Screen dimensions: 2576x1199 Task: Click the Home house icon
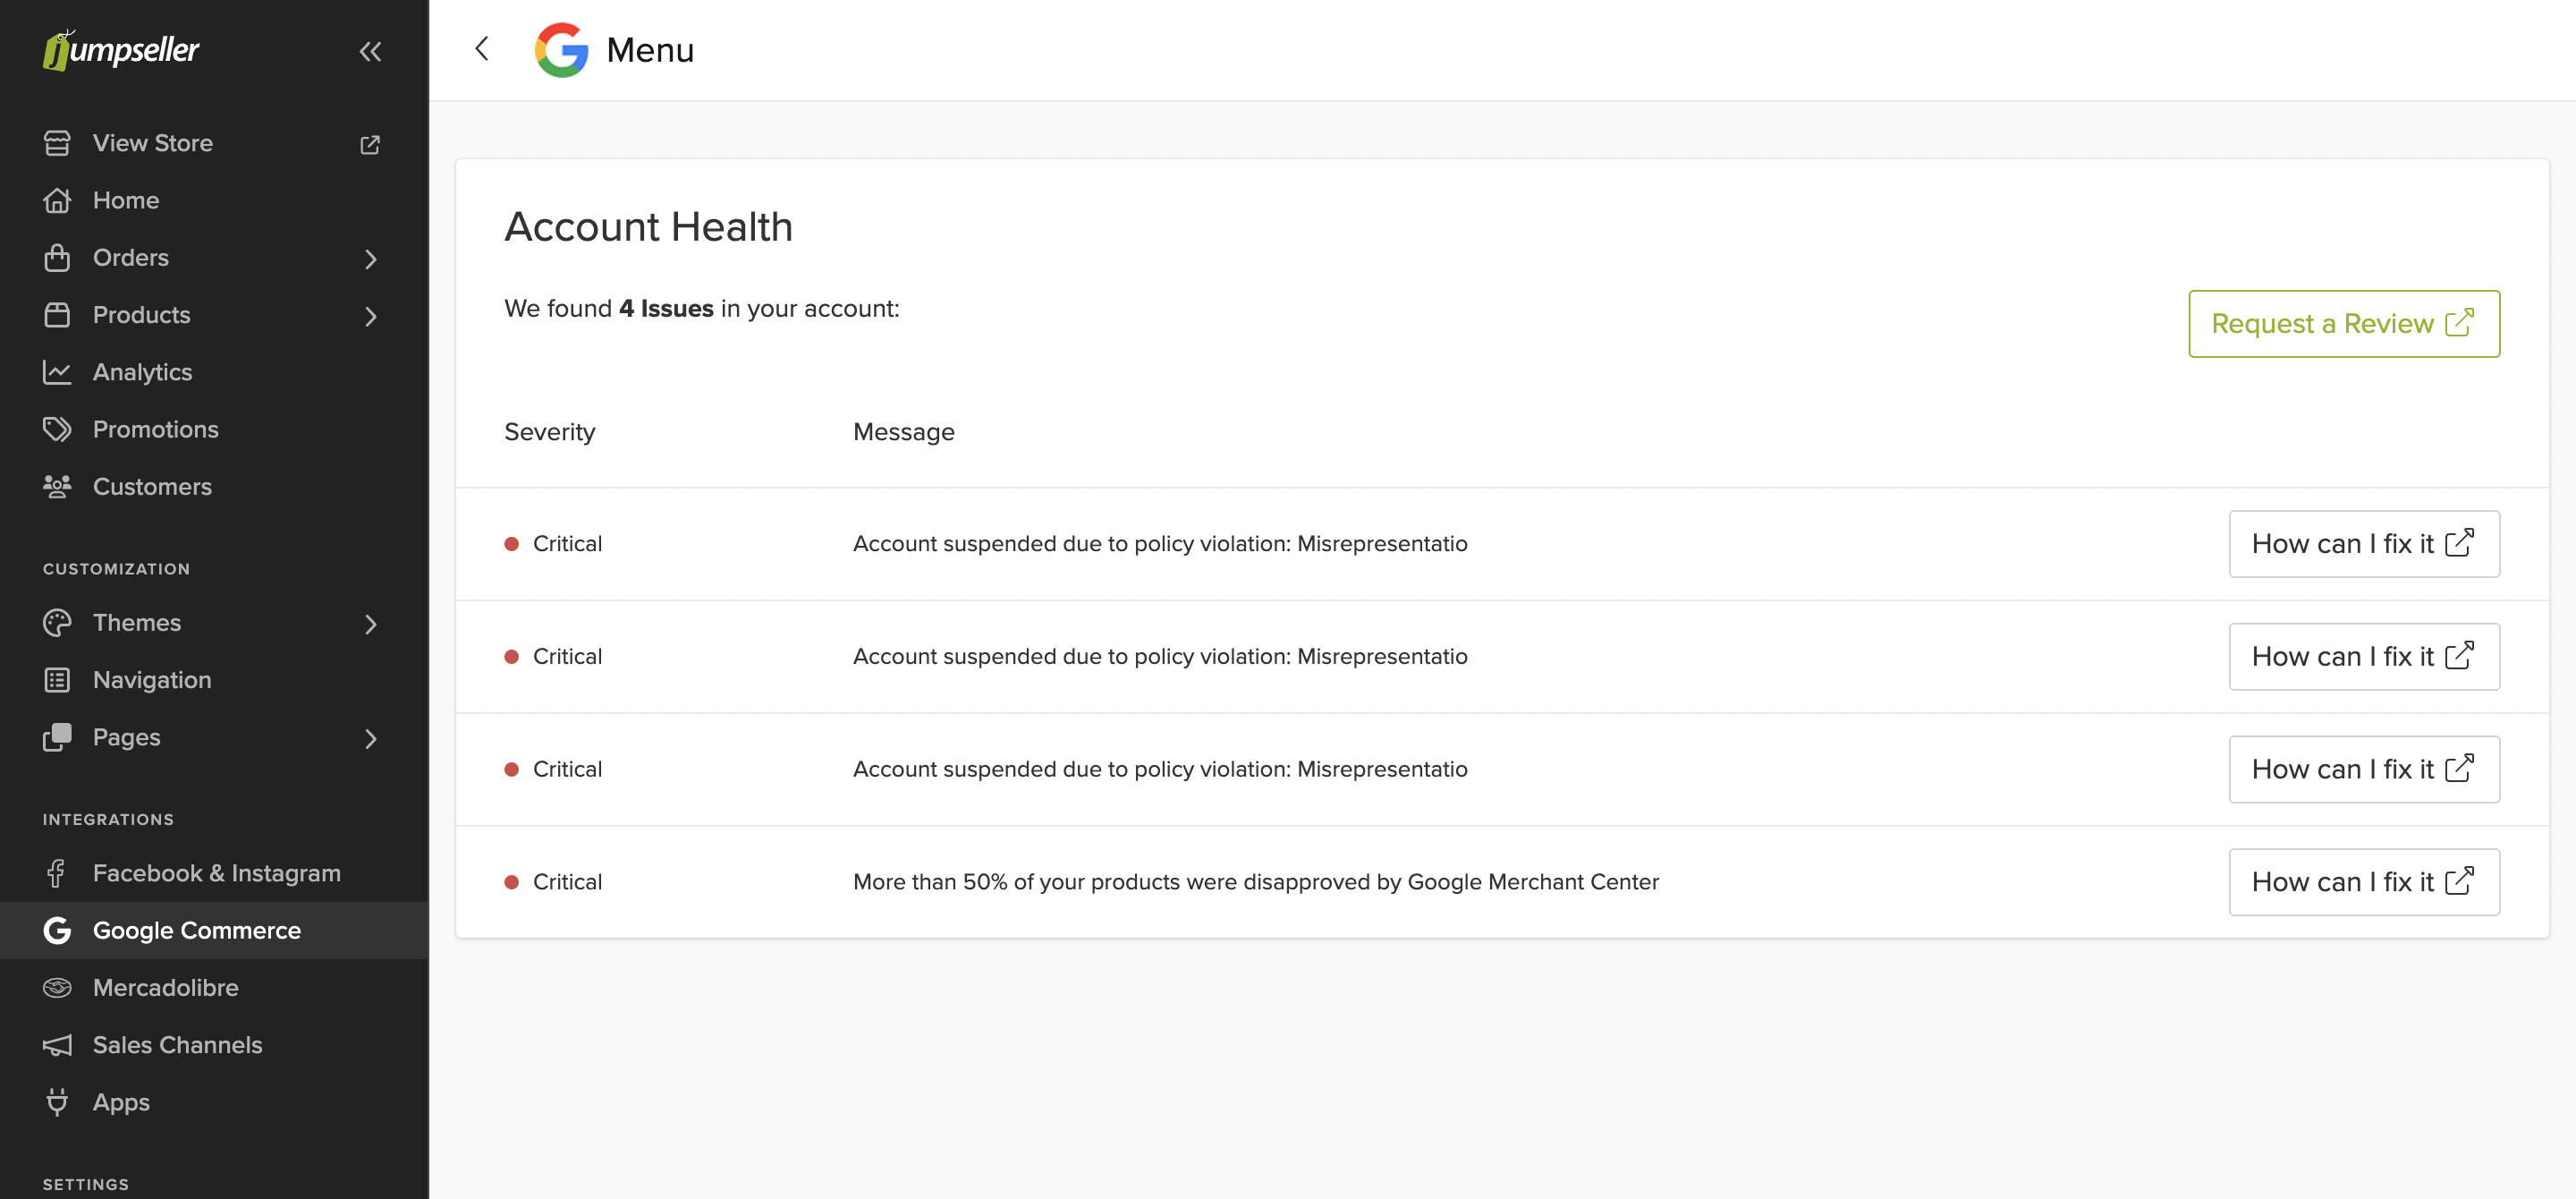pos(57,201)
